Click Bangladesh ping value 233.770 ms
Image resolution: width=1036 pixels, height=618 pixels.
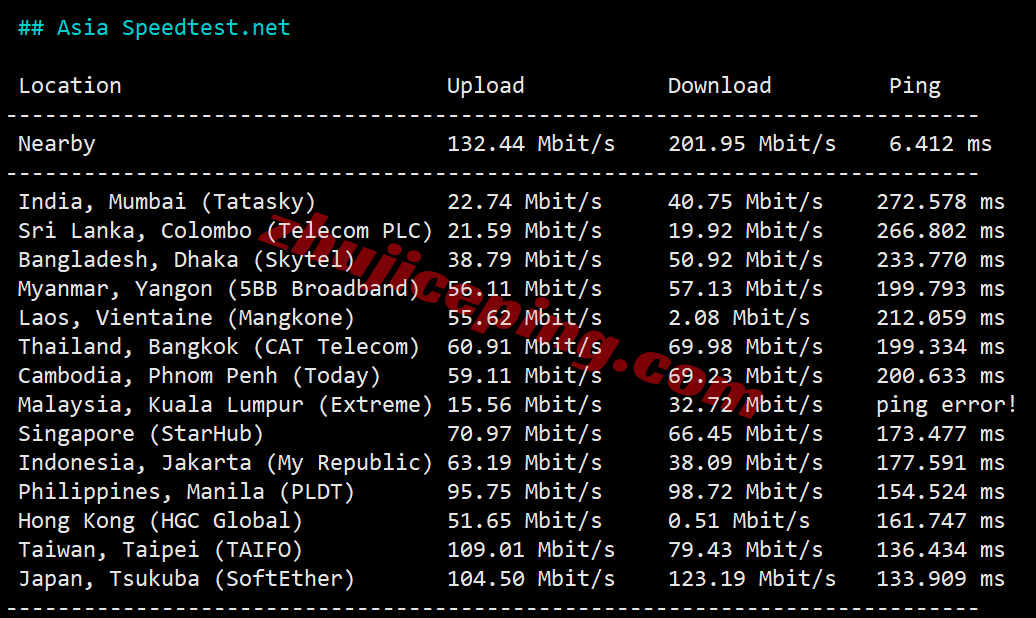coord(940,260)
